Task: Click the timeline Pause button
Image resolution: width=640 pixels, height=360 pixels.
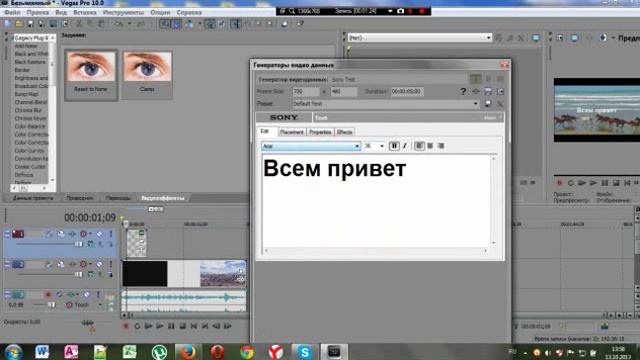Action: click(171, 326)
